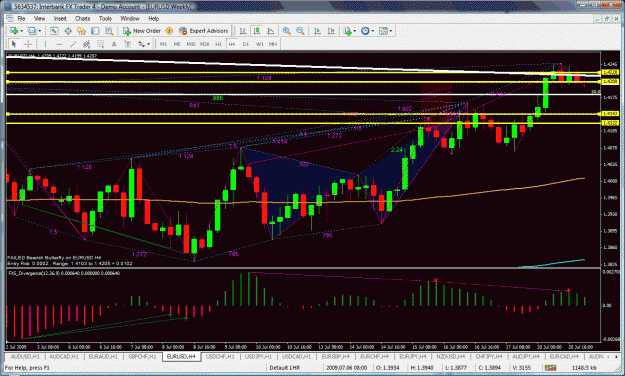Expand the New Chart dropdown arrow
Screen dimensions: 625x376
tap(22, 31)
